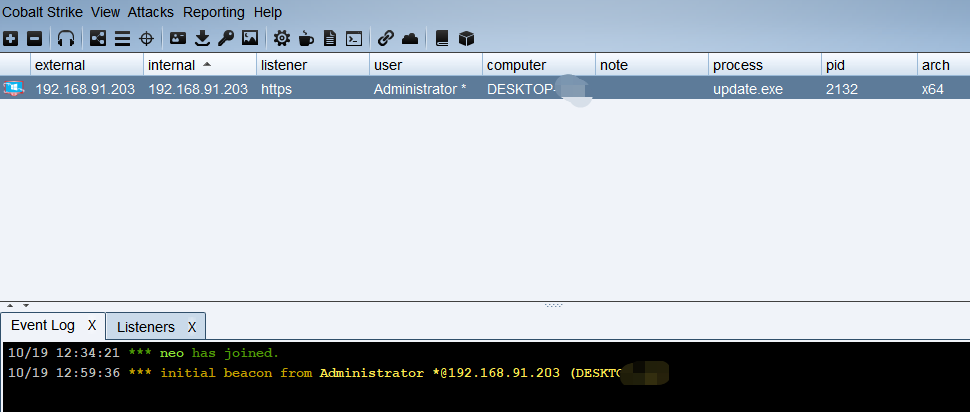The image size is (970, 412).
Task: Sort sessions by the arch column header
Action: point(944,65)
